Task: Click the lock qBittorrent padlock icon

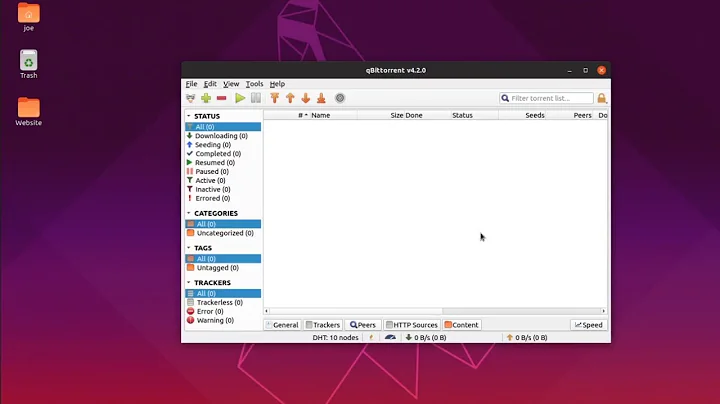Action: [x=602, y=98]
